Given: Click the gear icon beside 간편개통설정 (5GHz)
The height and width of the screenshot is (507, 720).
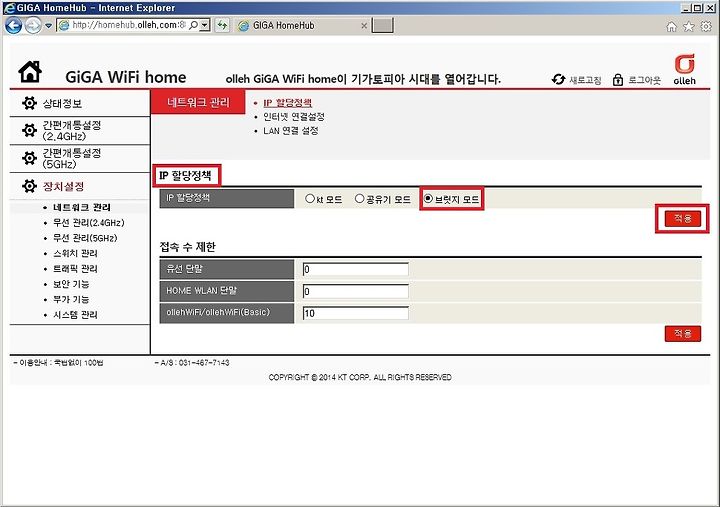Looking at the screenshot, I should click(x=29, y=158).
